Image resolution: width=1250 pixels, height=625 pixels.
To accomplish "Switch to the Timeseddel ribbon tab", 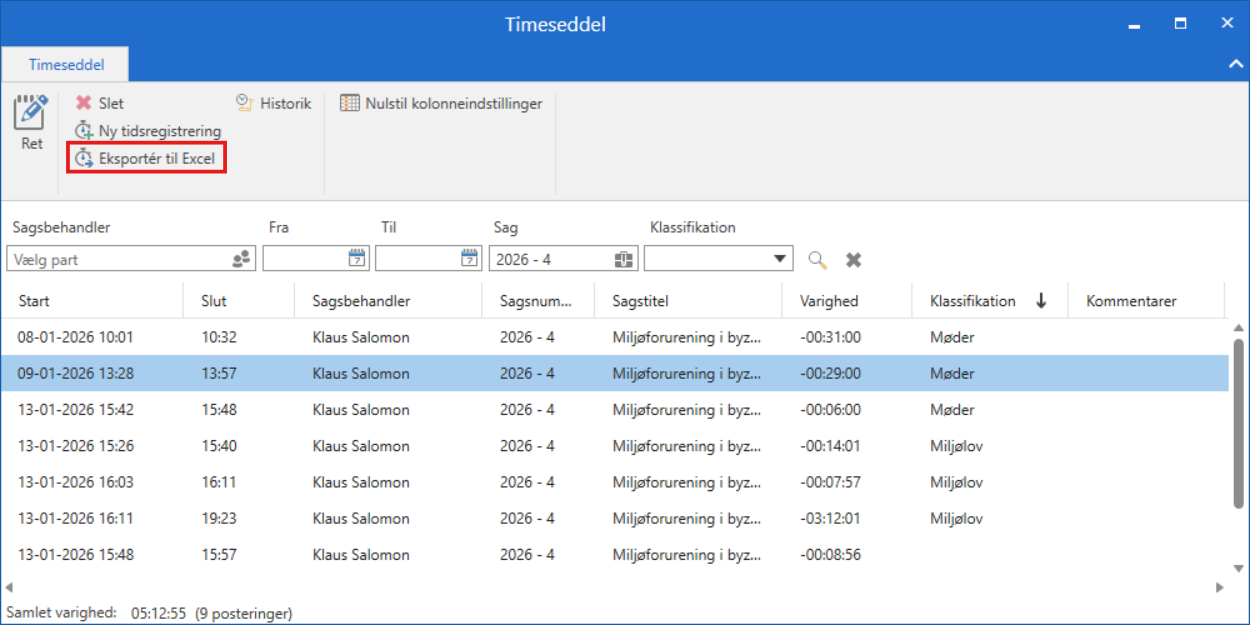I will click(x=65, y=64).
